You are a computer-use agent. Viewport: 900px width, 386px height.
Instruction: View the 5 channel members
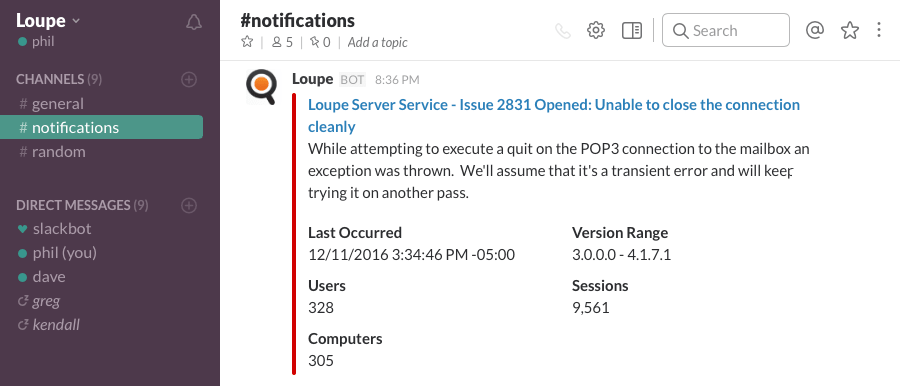tap(282, 42)
